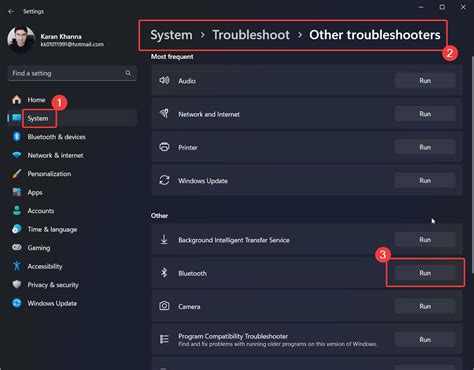Click the Windows Update sidebar icon

[x=17, y=303]
